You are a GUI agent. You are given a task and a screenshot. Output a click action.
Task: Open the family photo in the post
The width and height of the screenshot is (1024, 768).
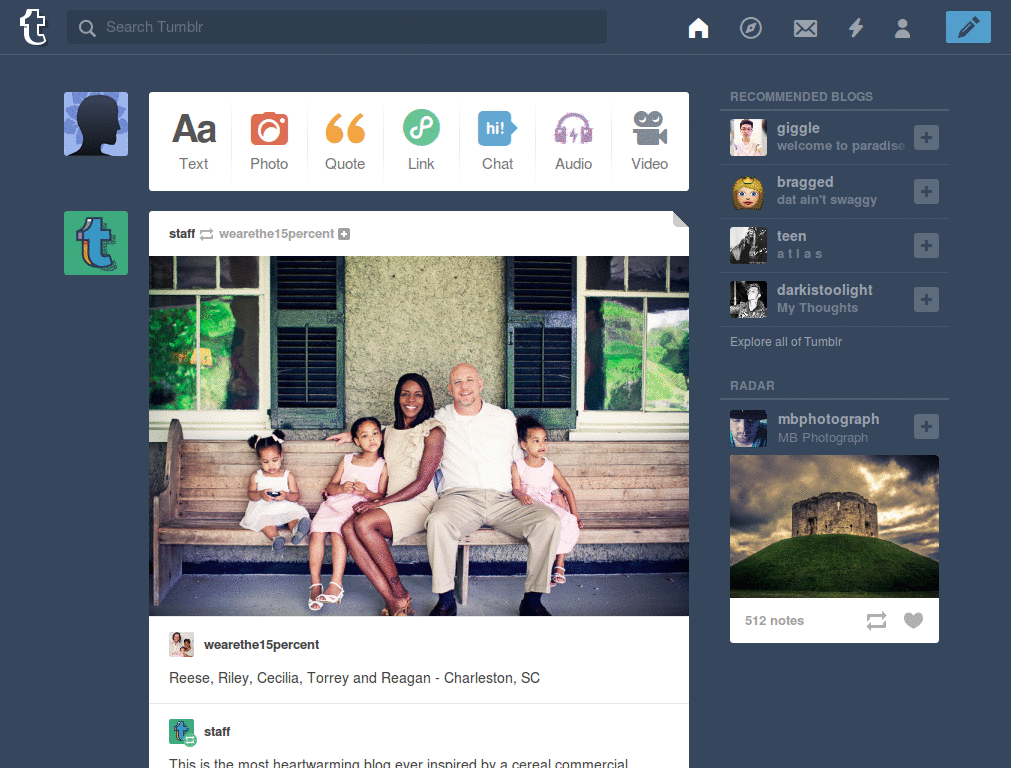[x=419, y=436]
